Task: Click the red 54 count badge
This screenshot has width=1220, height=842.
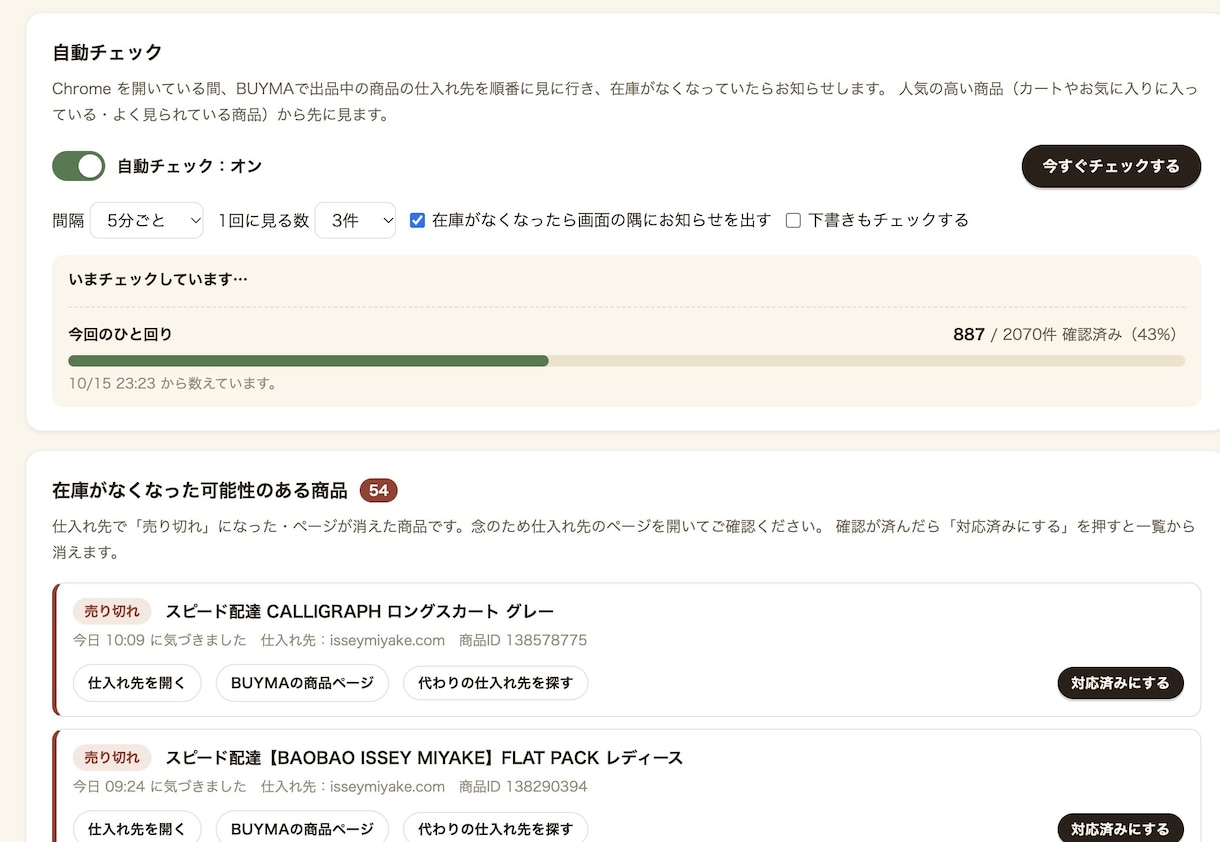Action: pos(379,490)
